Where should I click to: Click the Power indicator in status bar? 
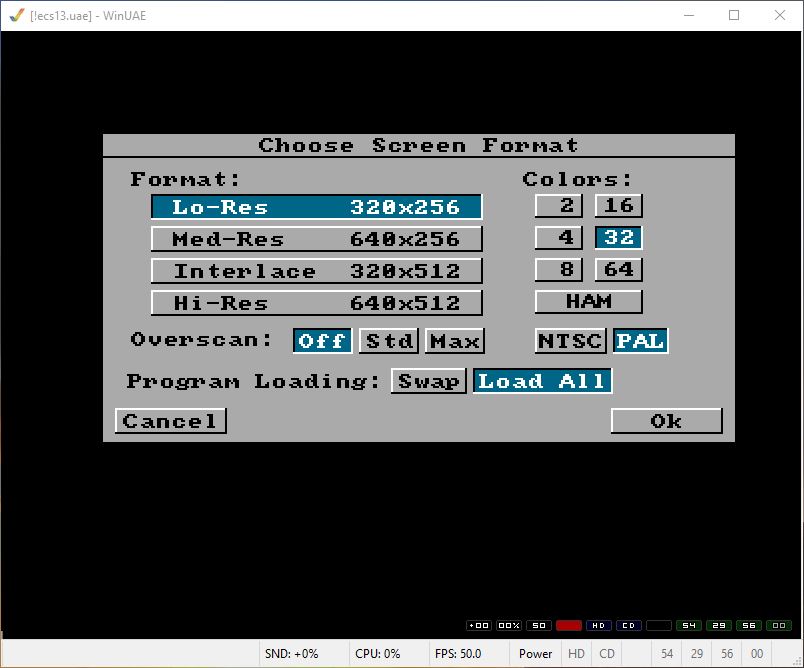535,654
